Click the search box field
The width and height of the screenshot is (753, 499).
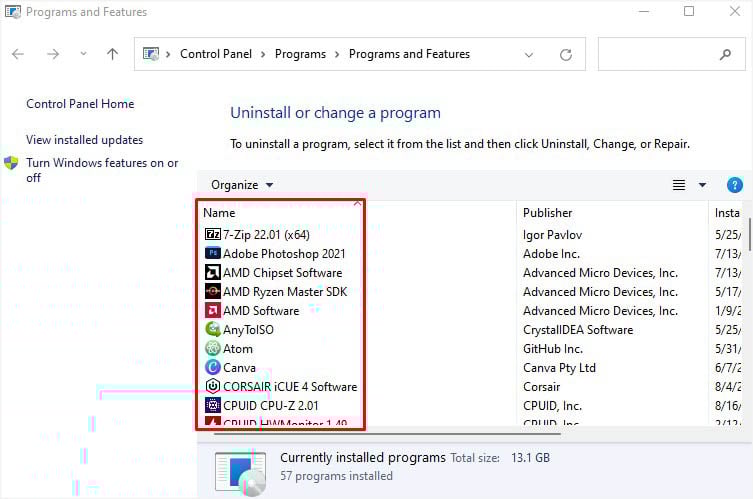pos(671,54)
